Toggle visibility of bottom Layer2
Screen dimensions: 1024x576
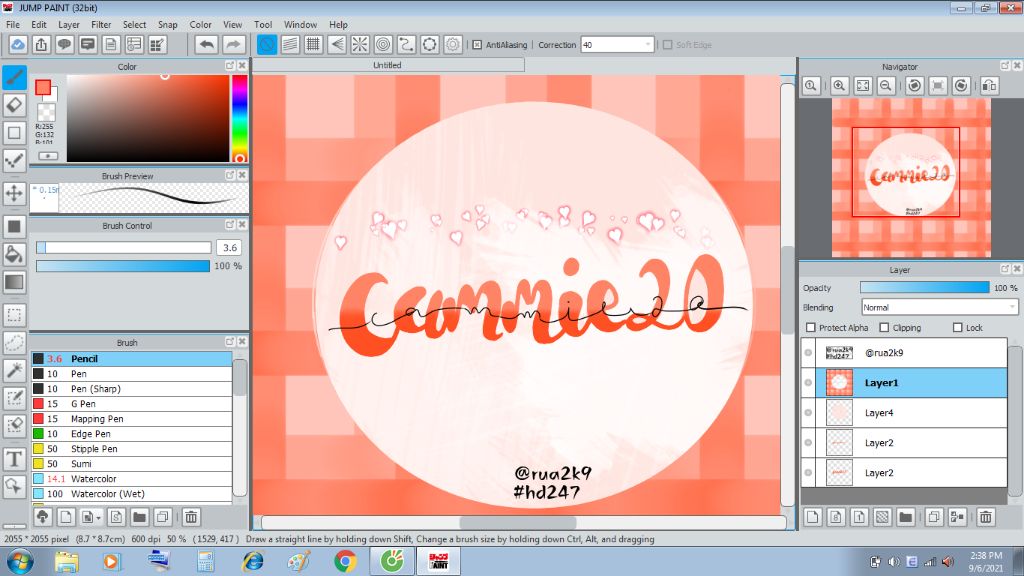click(x=808, y=473)
